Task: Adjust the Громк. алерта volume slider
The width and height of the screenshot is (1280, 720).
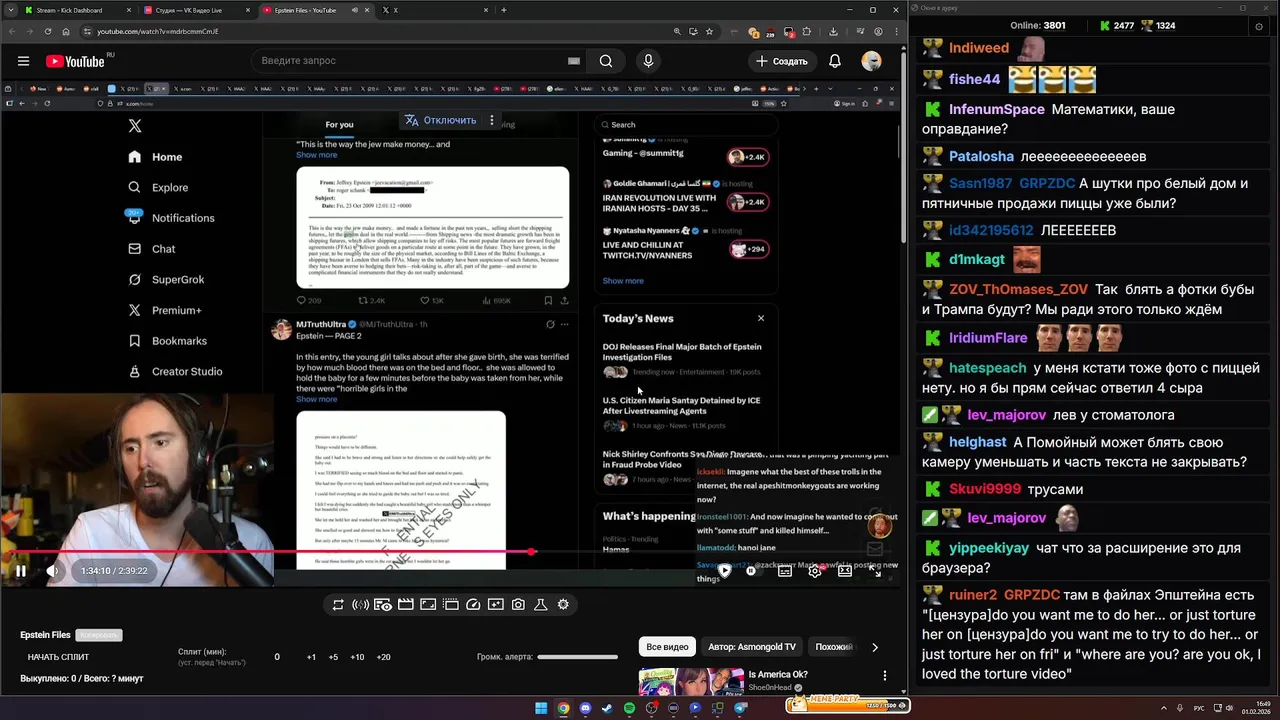Action: [577, 657]
